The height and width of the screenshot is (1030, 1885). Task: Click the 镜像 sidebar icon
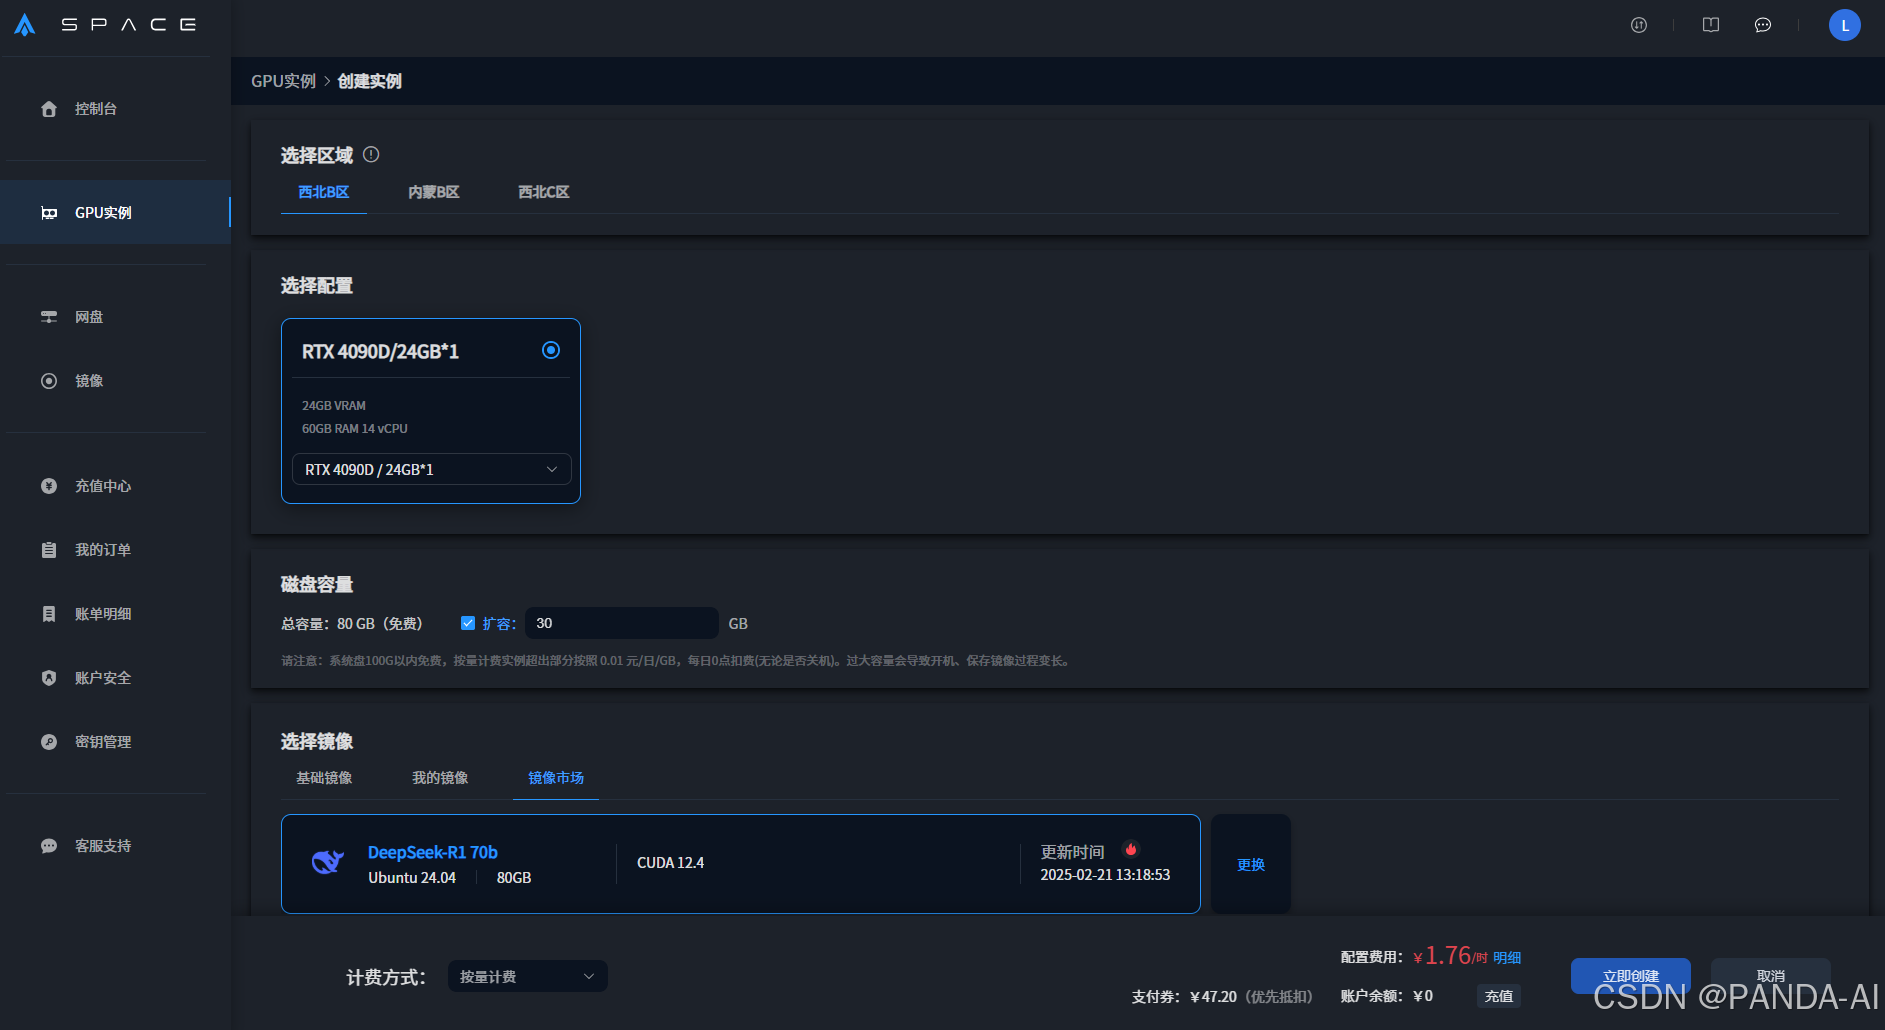[x=49, y=381]
